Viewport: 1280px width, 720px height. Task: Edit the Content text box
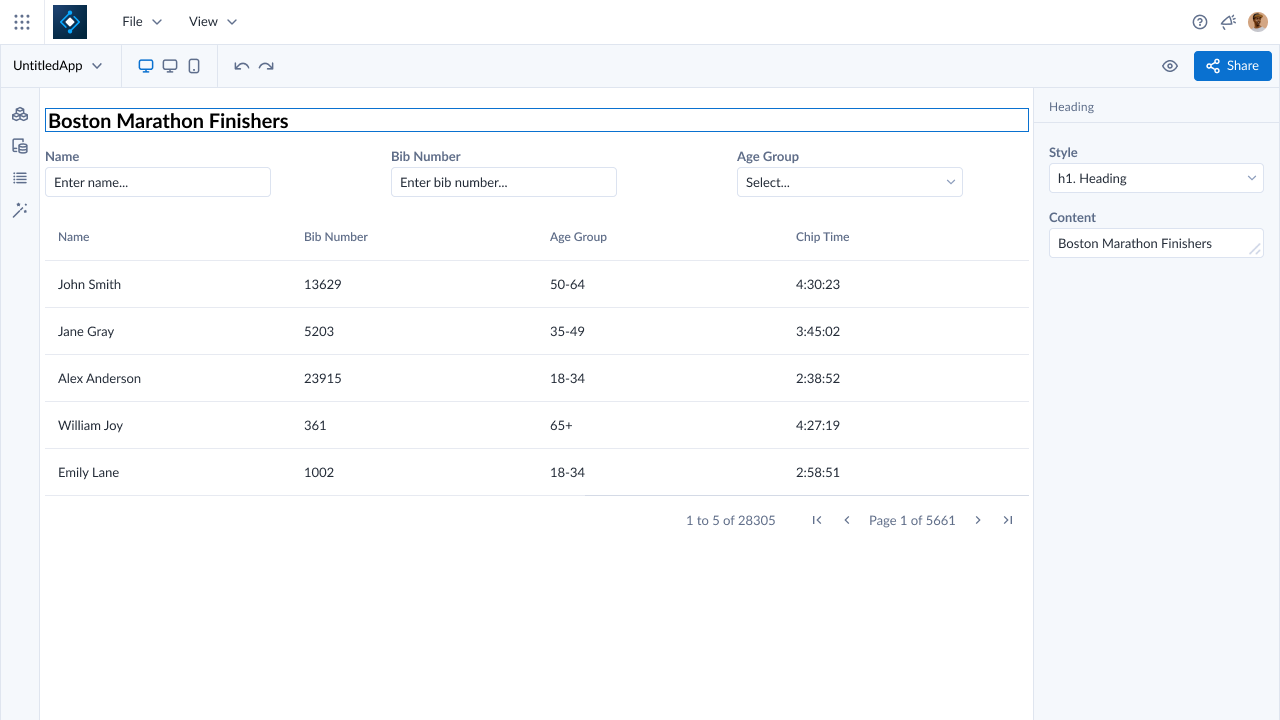click(x=1156, y=243)
